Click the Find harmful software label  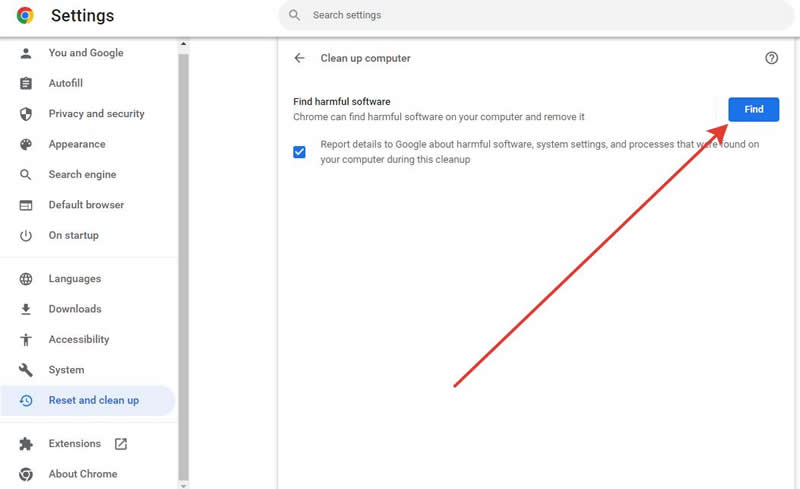(342, 102)
